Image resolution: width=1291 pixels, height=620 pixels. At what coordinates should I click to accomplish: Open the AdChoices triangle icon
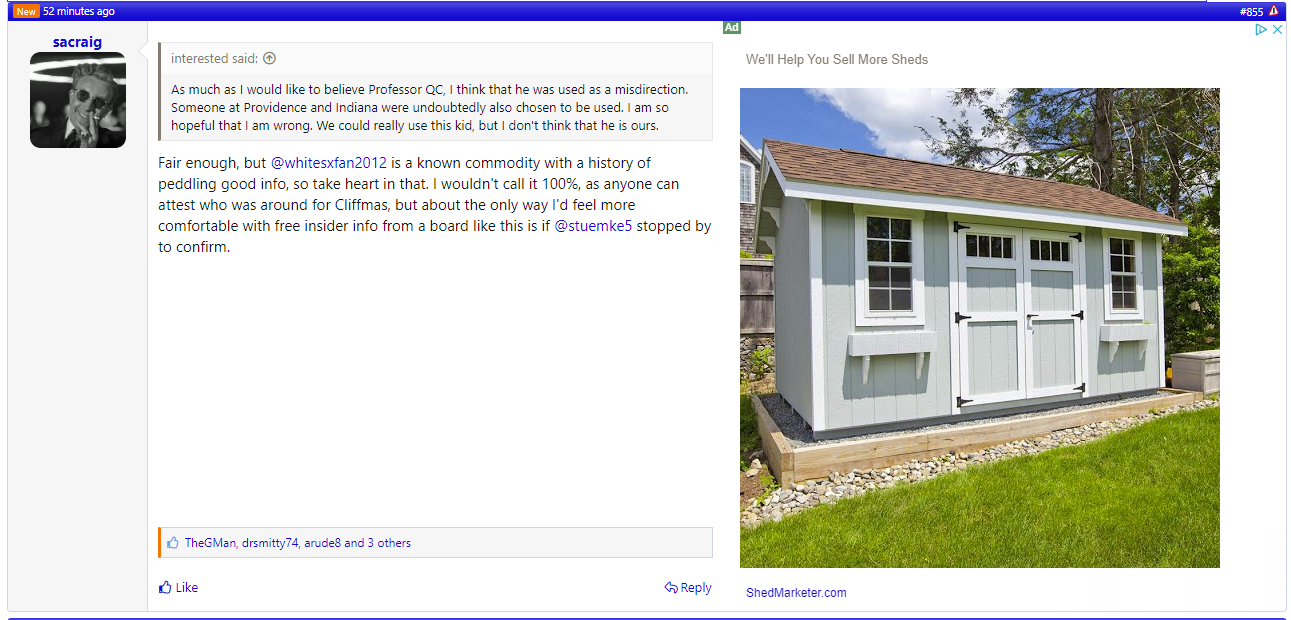(1262, 30)
